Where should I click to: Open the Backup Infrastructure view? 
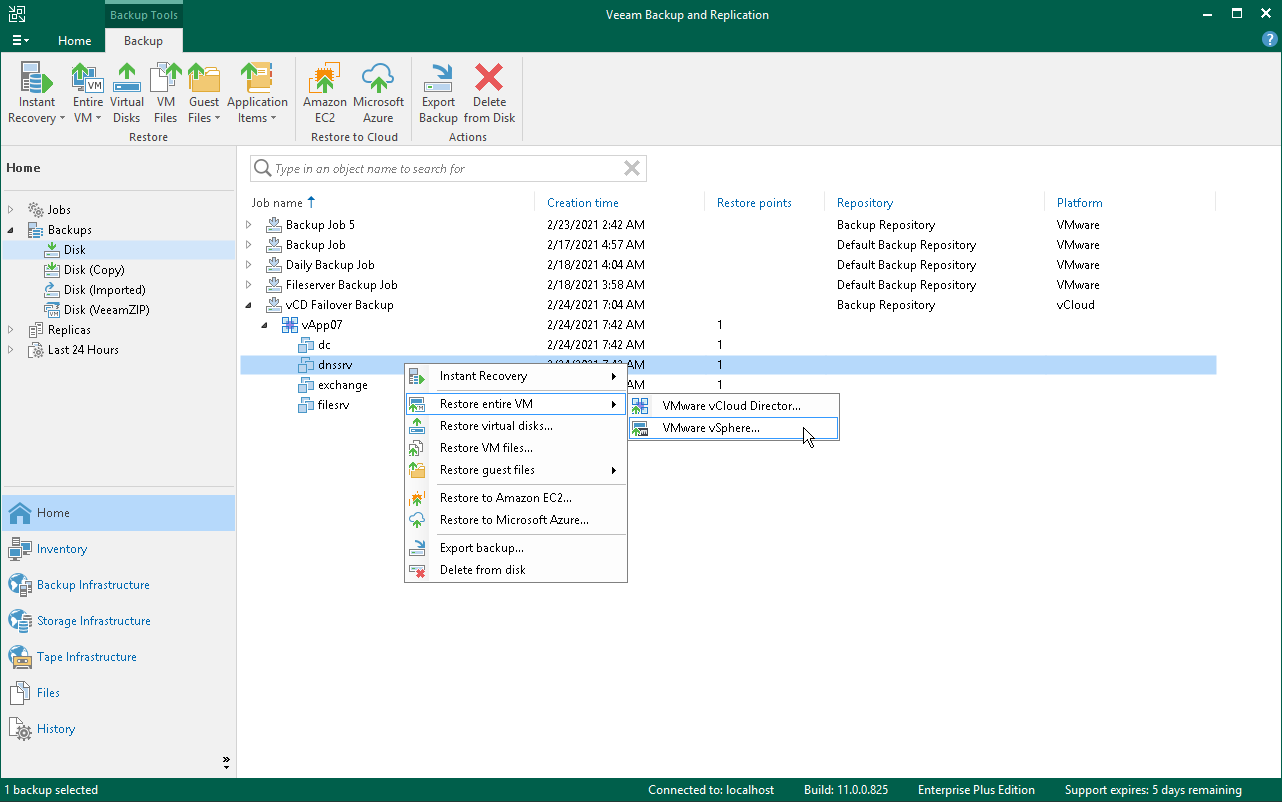click(x=90, y=584)
